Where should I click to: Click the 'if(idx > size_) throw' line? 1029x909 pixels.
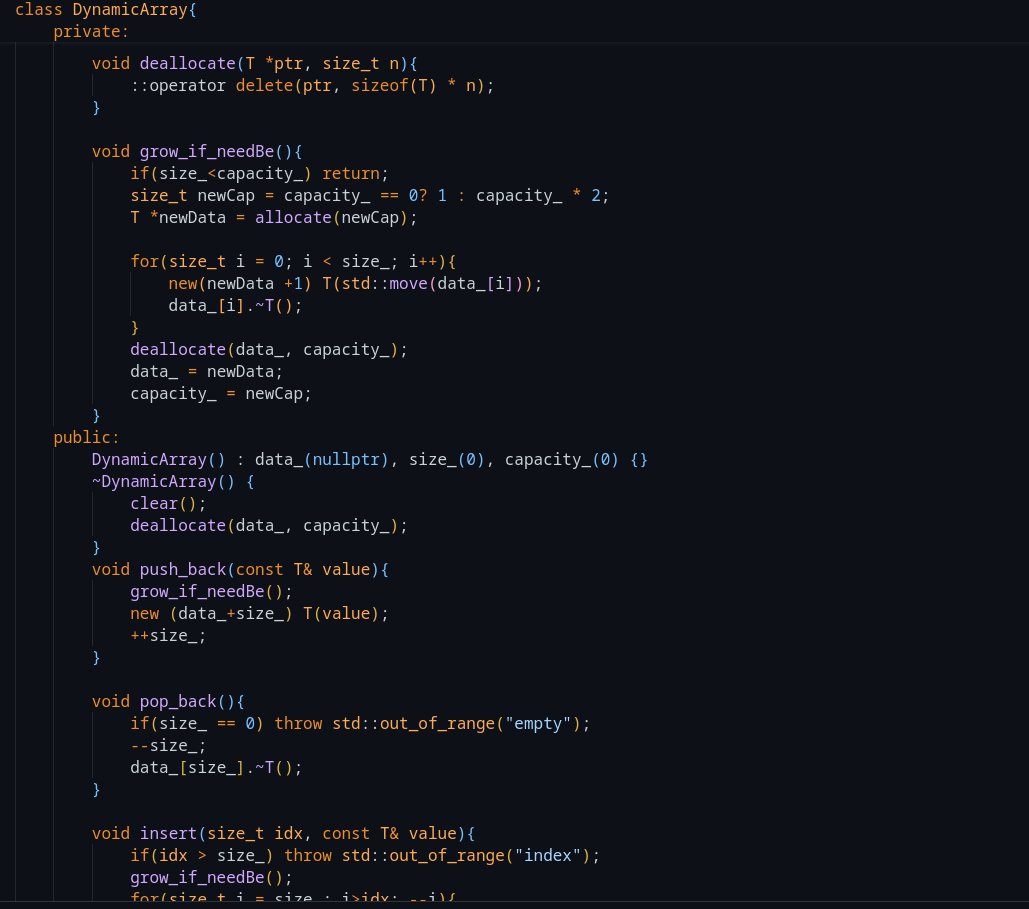tap(366, 856)
